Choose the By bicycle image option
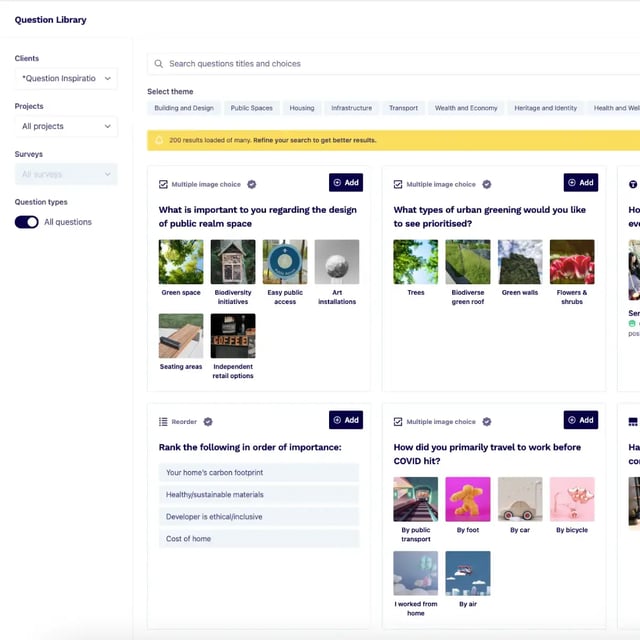This screenshot has height=640, width=640. [x=572, y=500]
